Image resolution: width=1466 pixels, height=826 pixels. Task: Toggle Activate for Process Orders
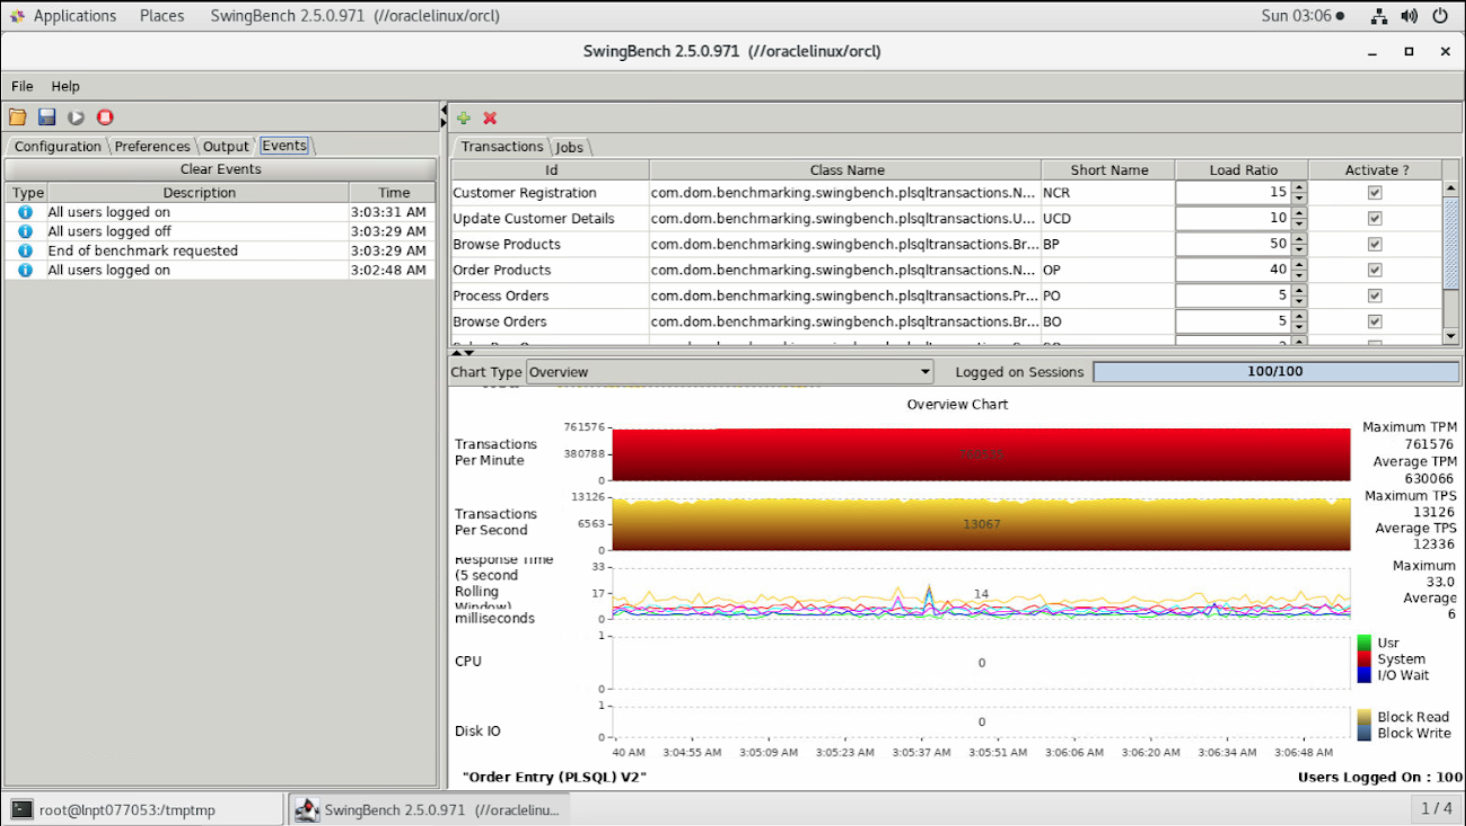coord(1375,296)
